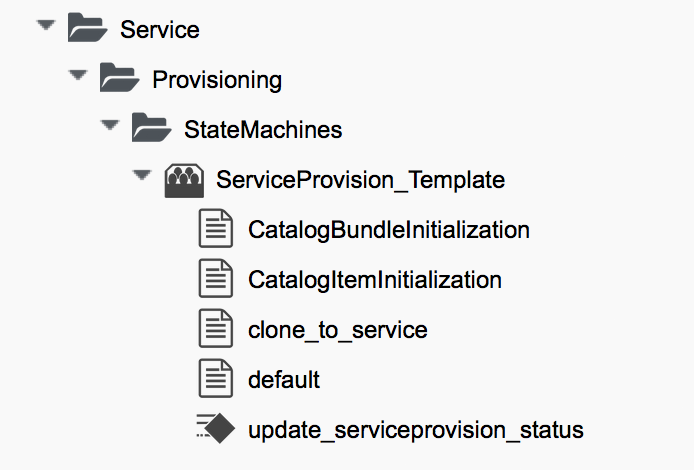Click the Service folder icon
The width and height of the screenshot is (694, 470).
(87, 29)
